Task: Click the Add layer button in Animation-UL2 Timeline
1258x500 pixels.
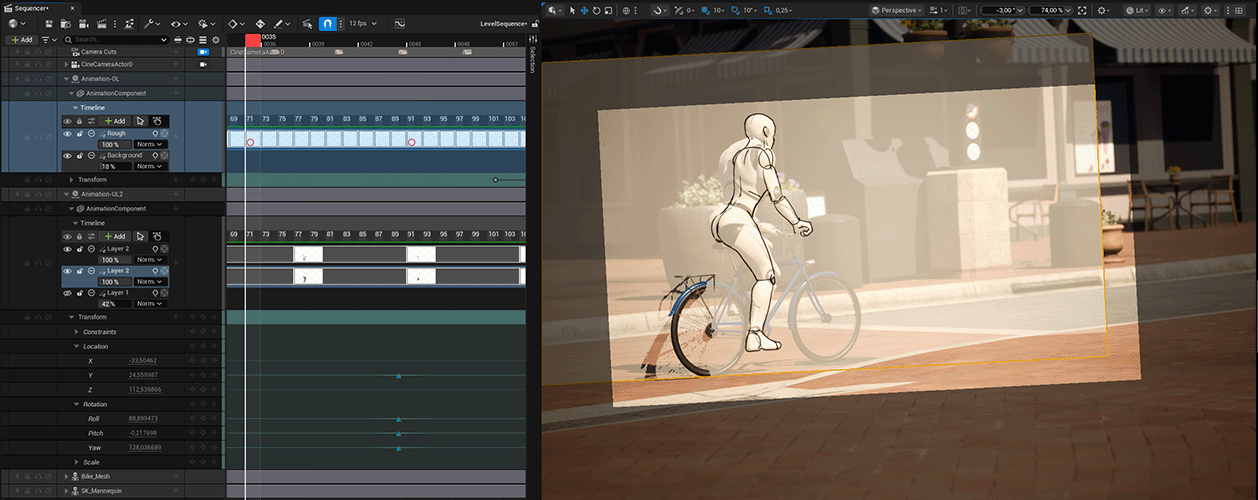Action: (x=115, y=237)
